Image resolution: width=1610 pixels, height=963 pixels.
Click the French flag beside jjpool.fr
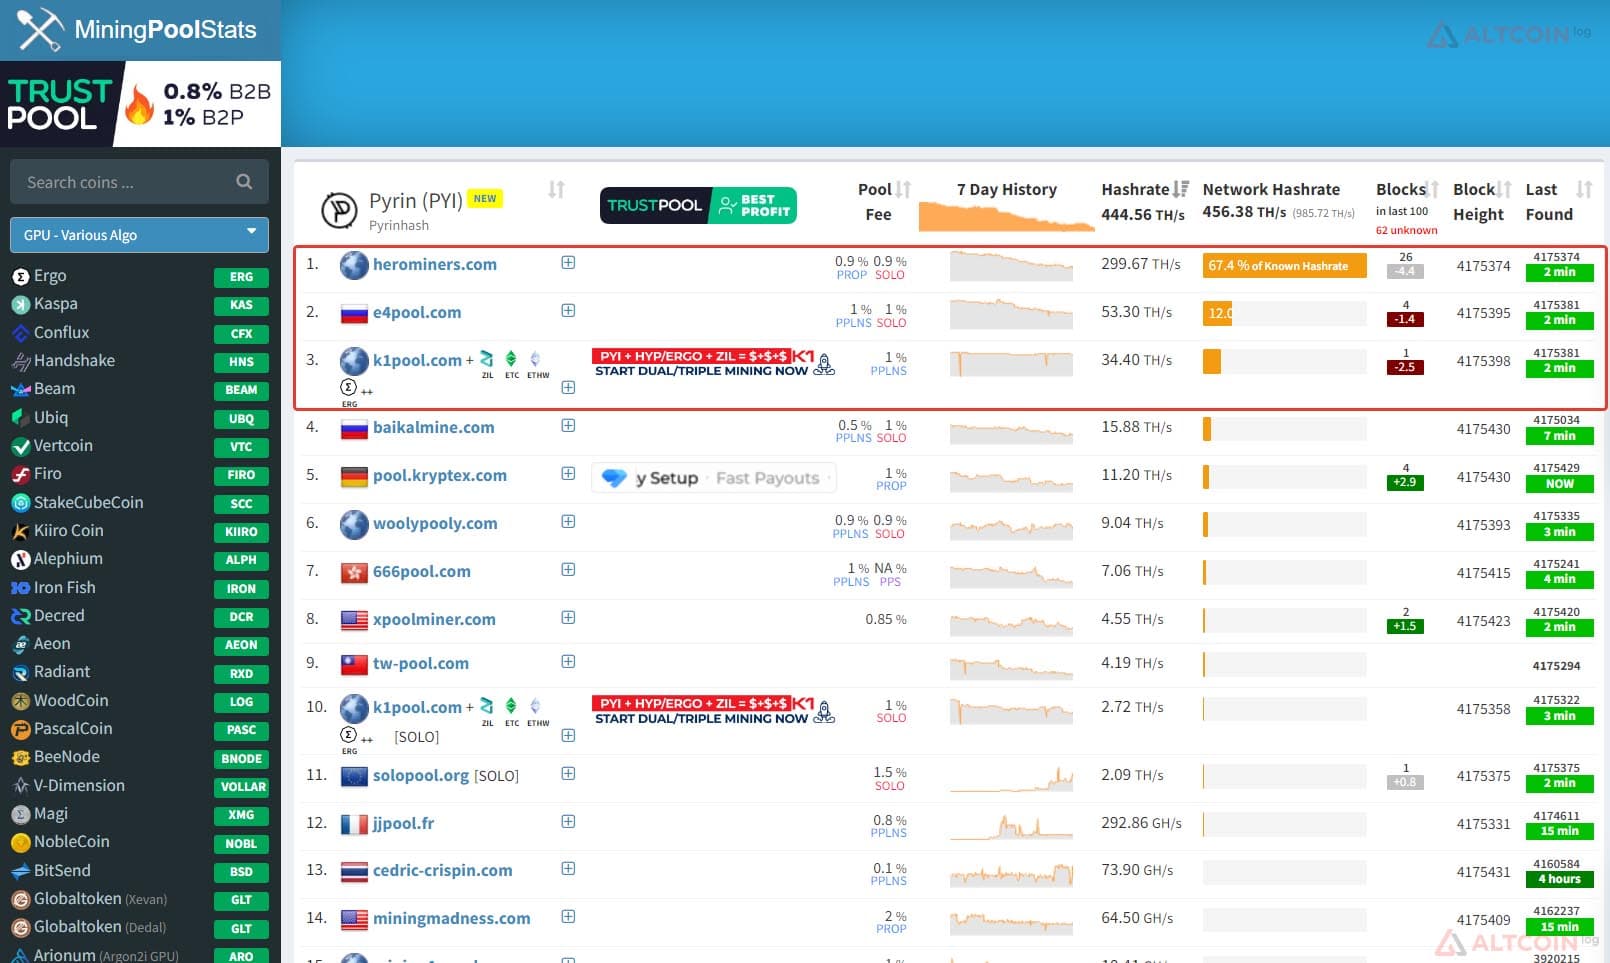click(x=354, y=824)
